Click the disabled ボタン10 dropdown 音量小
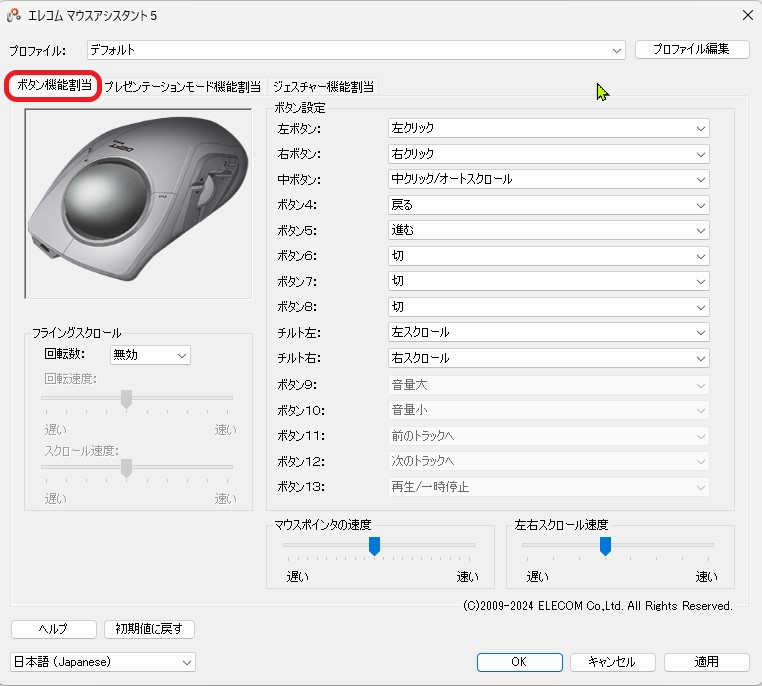Screen dimensions: 762x686 549,411
